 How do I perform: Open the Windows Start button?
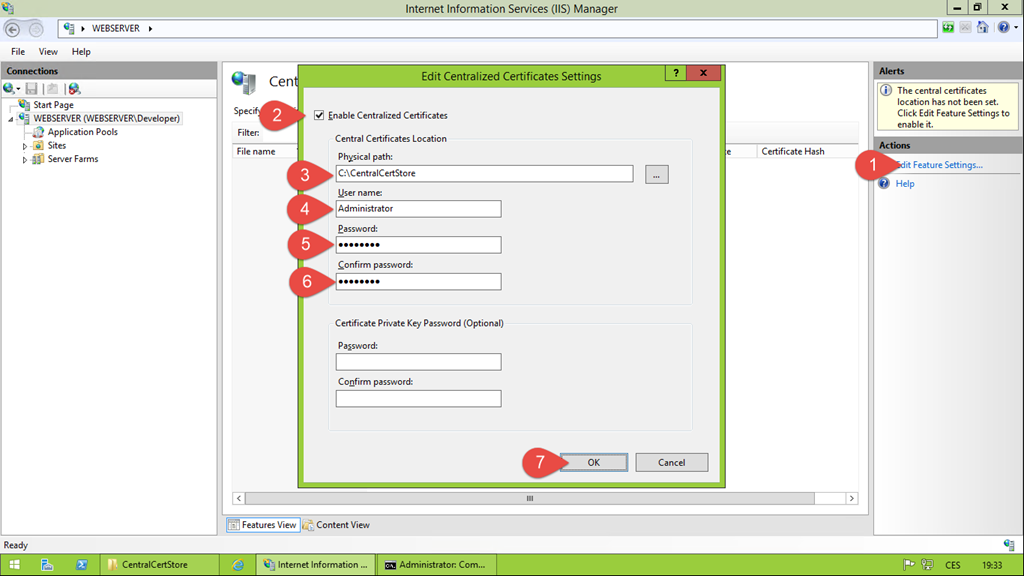(x=14, y=565)
